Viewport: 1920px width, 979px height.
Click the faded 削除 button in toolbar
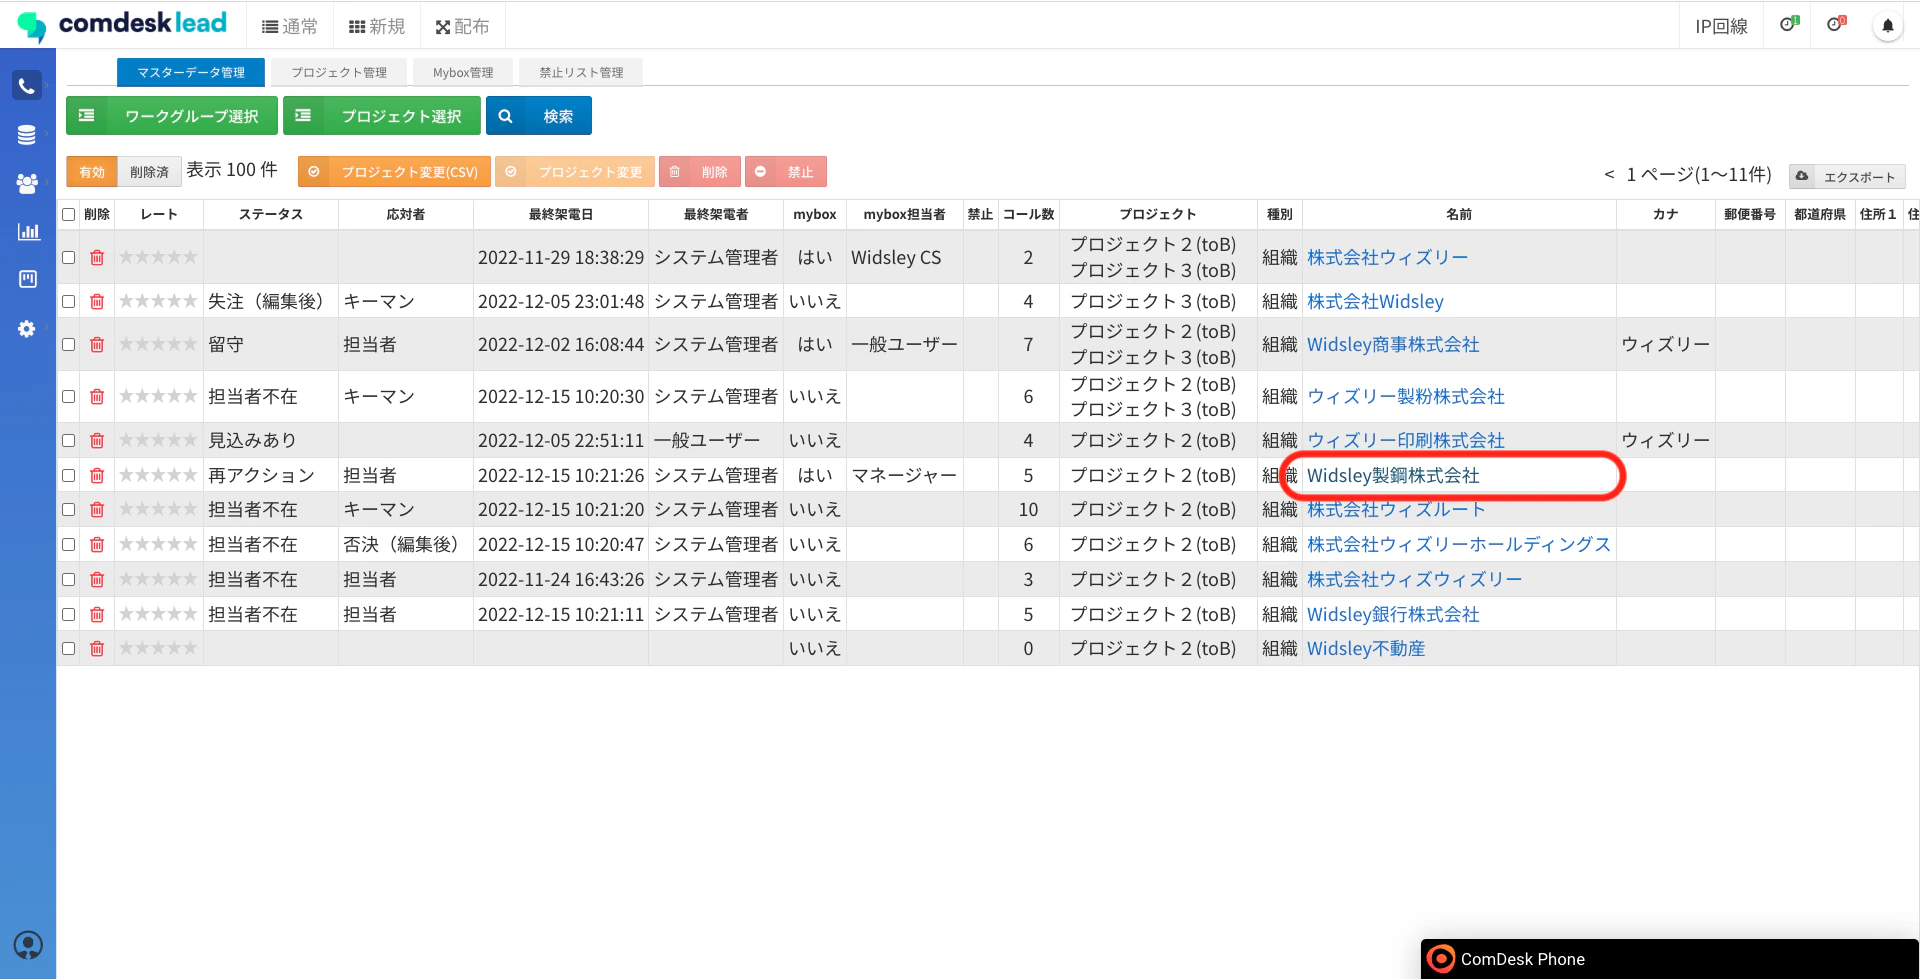click(x=700, y=172)
